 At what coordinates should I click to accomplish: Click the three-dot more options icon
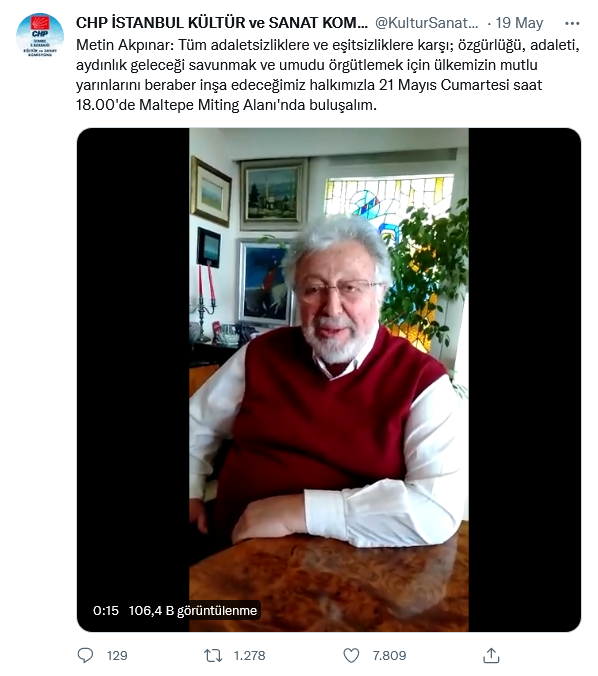(572, 23)
